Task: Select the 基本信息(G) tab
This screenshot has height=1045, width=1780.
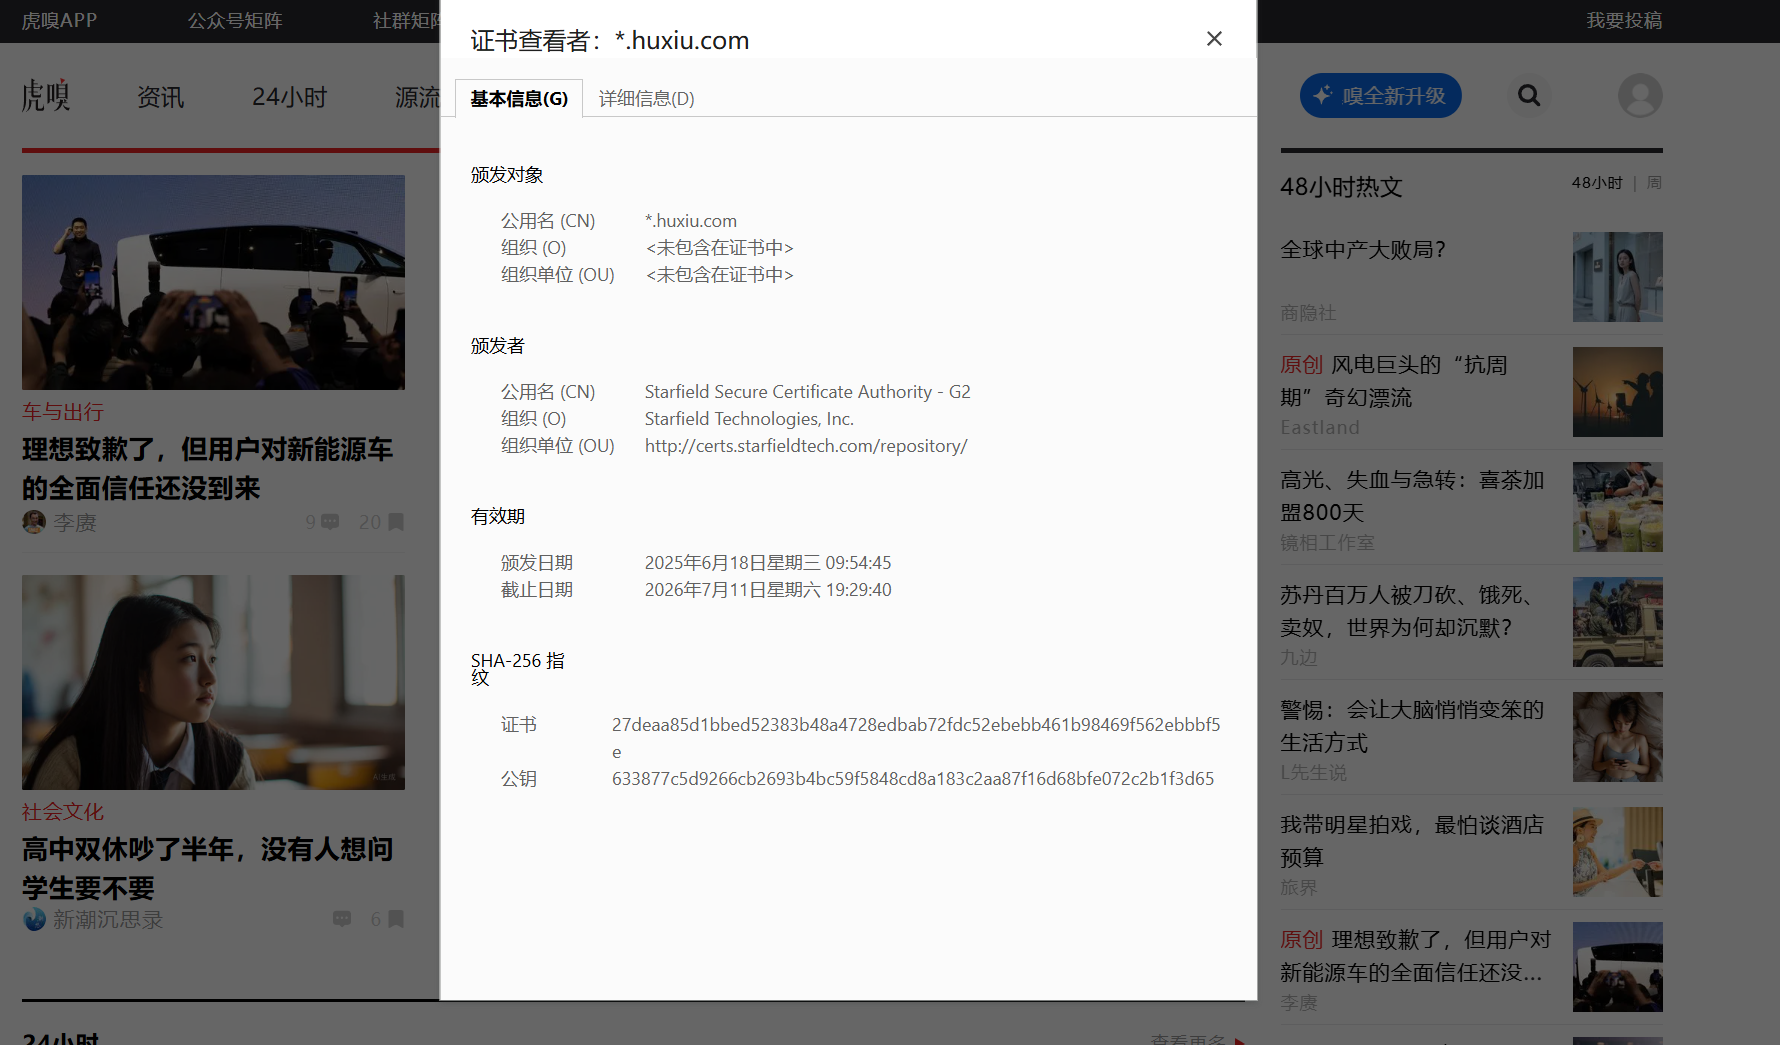Action: (519, 99)
